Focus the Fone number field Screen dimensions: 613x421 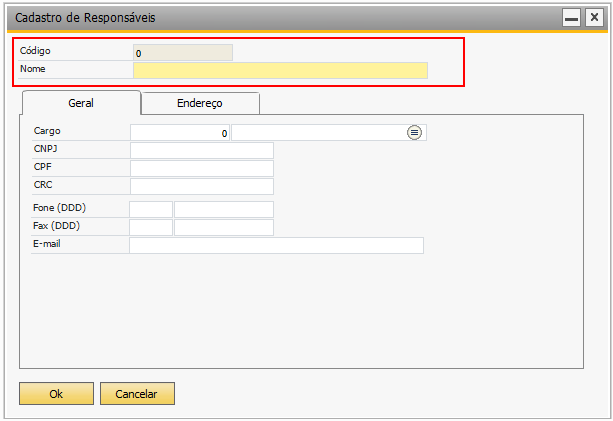pos(224,210)
